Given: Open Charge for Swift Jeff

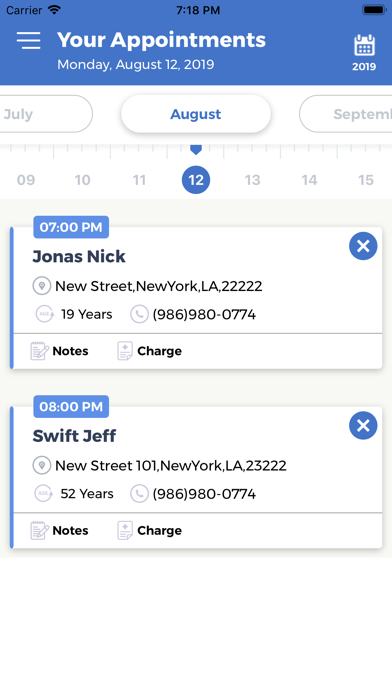Looking at the screenshot, I should coord(149,530).
